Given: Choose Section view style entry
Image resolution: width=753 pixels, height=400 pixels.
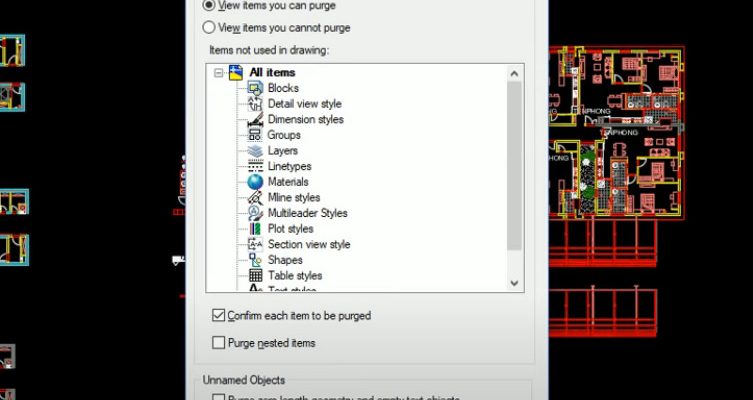Looking at the screenshot, I should point(308,244).
